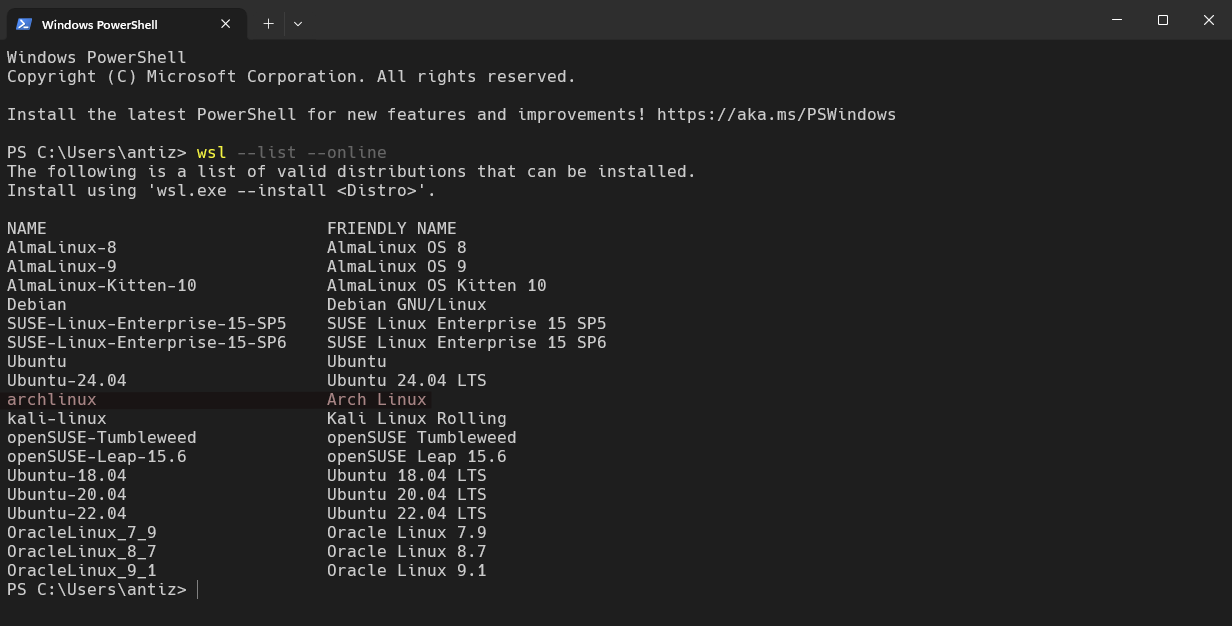Click the PowerShell icon on the tab

[x=24, y=24]
